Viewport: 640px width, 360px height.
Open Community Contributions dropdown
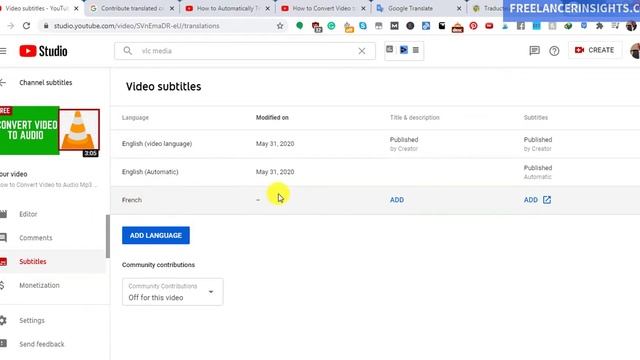(172, 292)
